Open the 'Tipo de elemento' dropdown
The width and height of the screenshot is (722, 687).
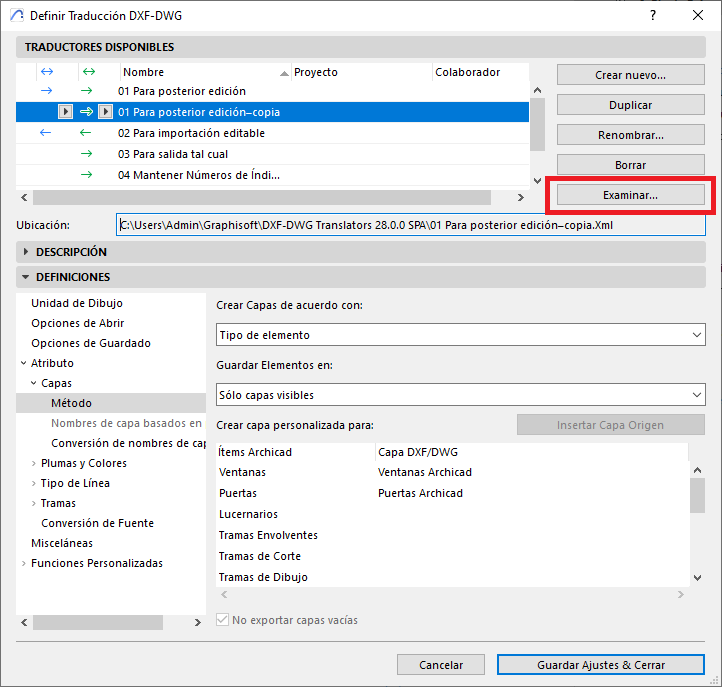tap(460, 335)
